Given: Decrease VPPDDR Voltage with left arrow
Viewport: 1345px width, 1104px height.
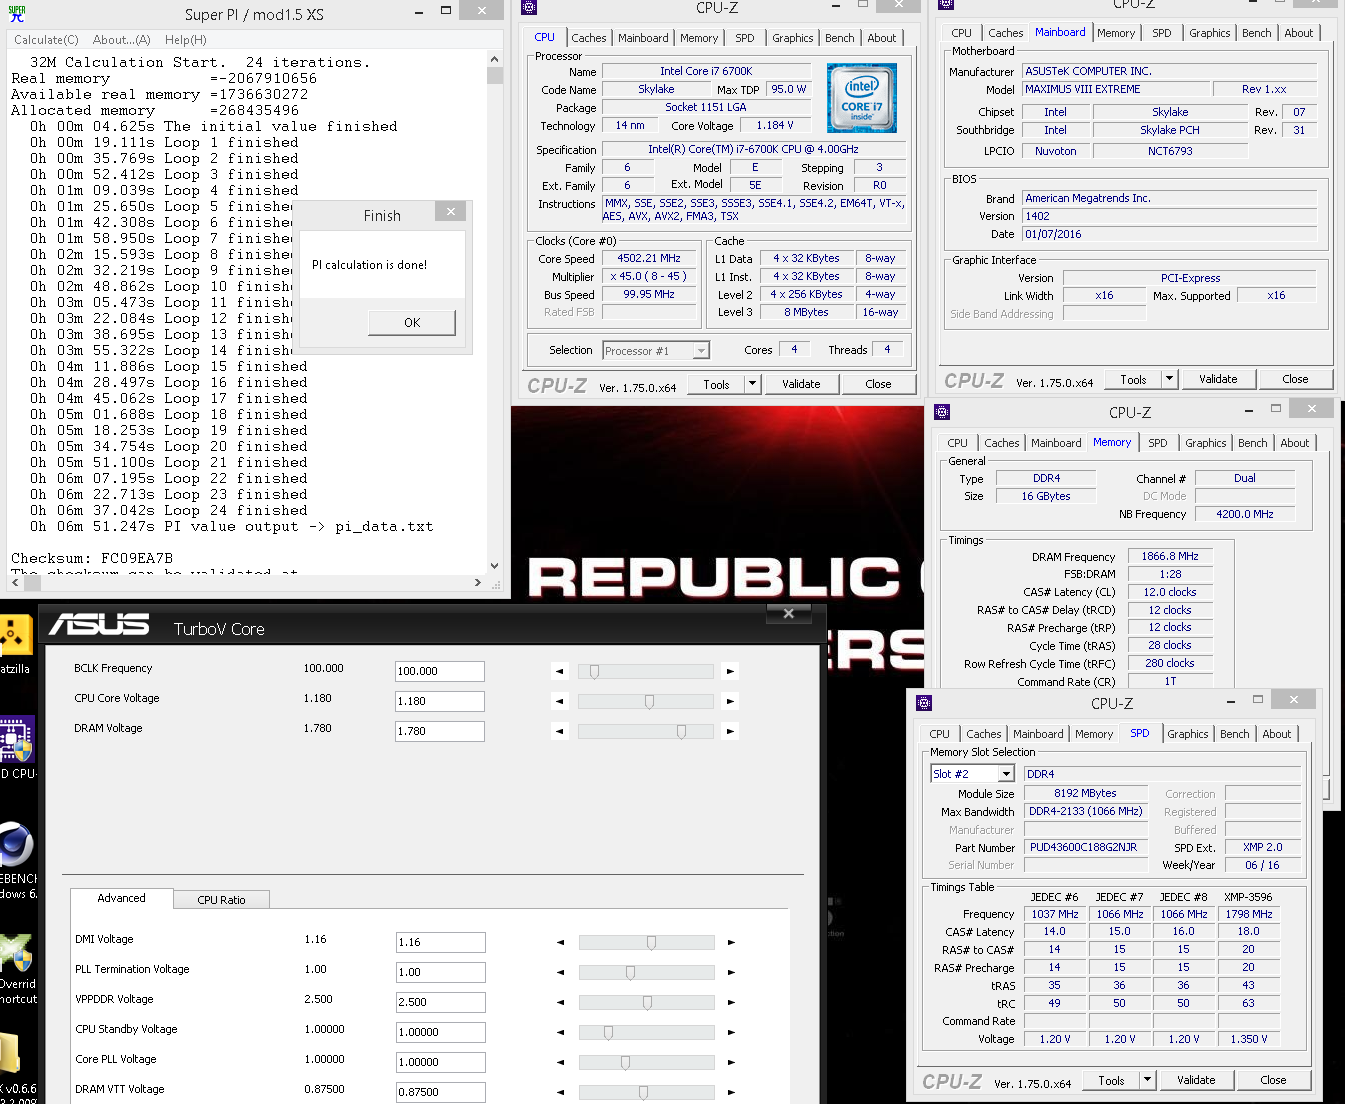Looking at the screenshot, I should [x=560, y=1002].
